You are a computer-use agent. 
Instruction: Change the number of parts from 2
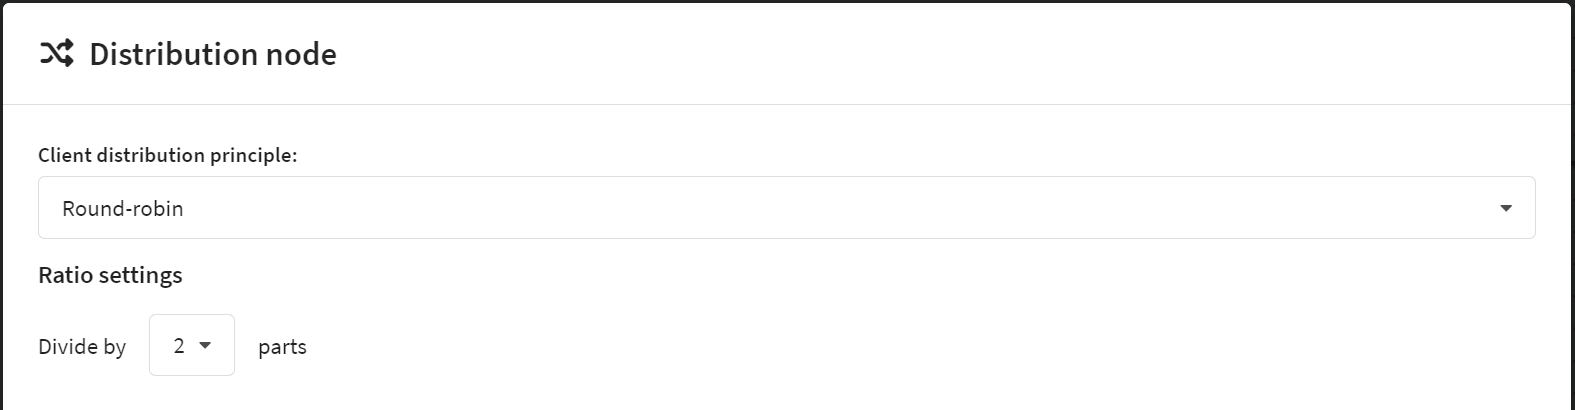tap(192, 345)
